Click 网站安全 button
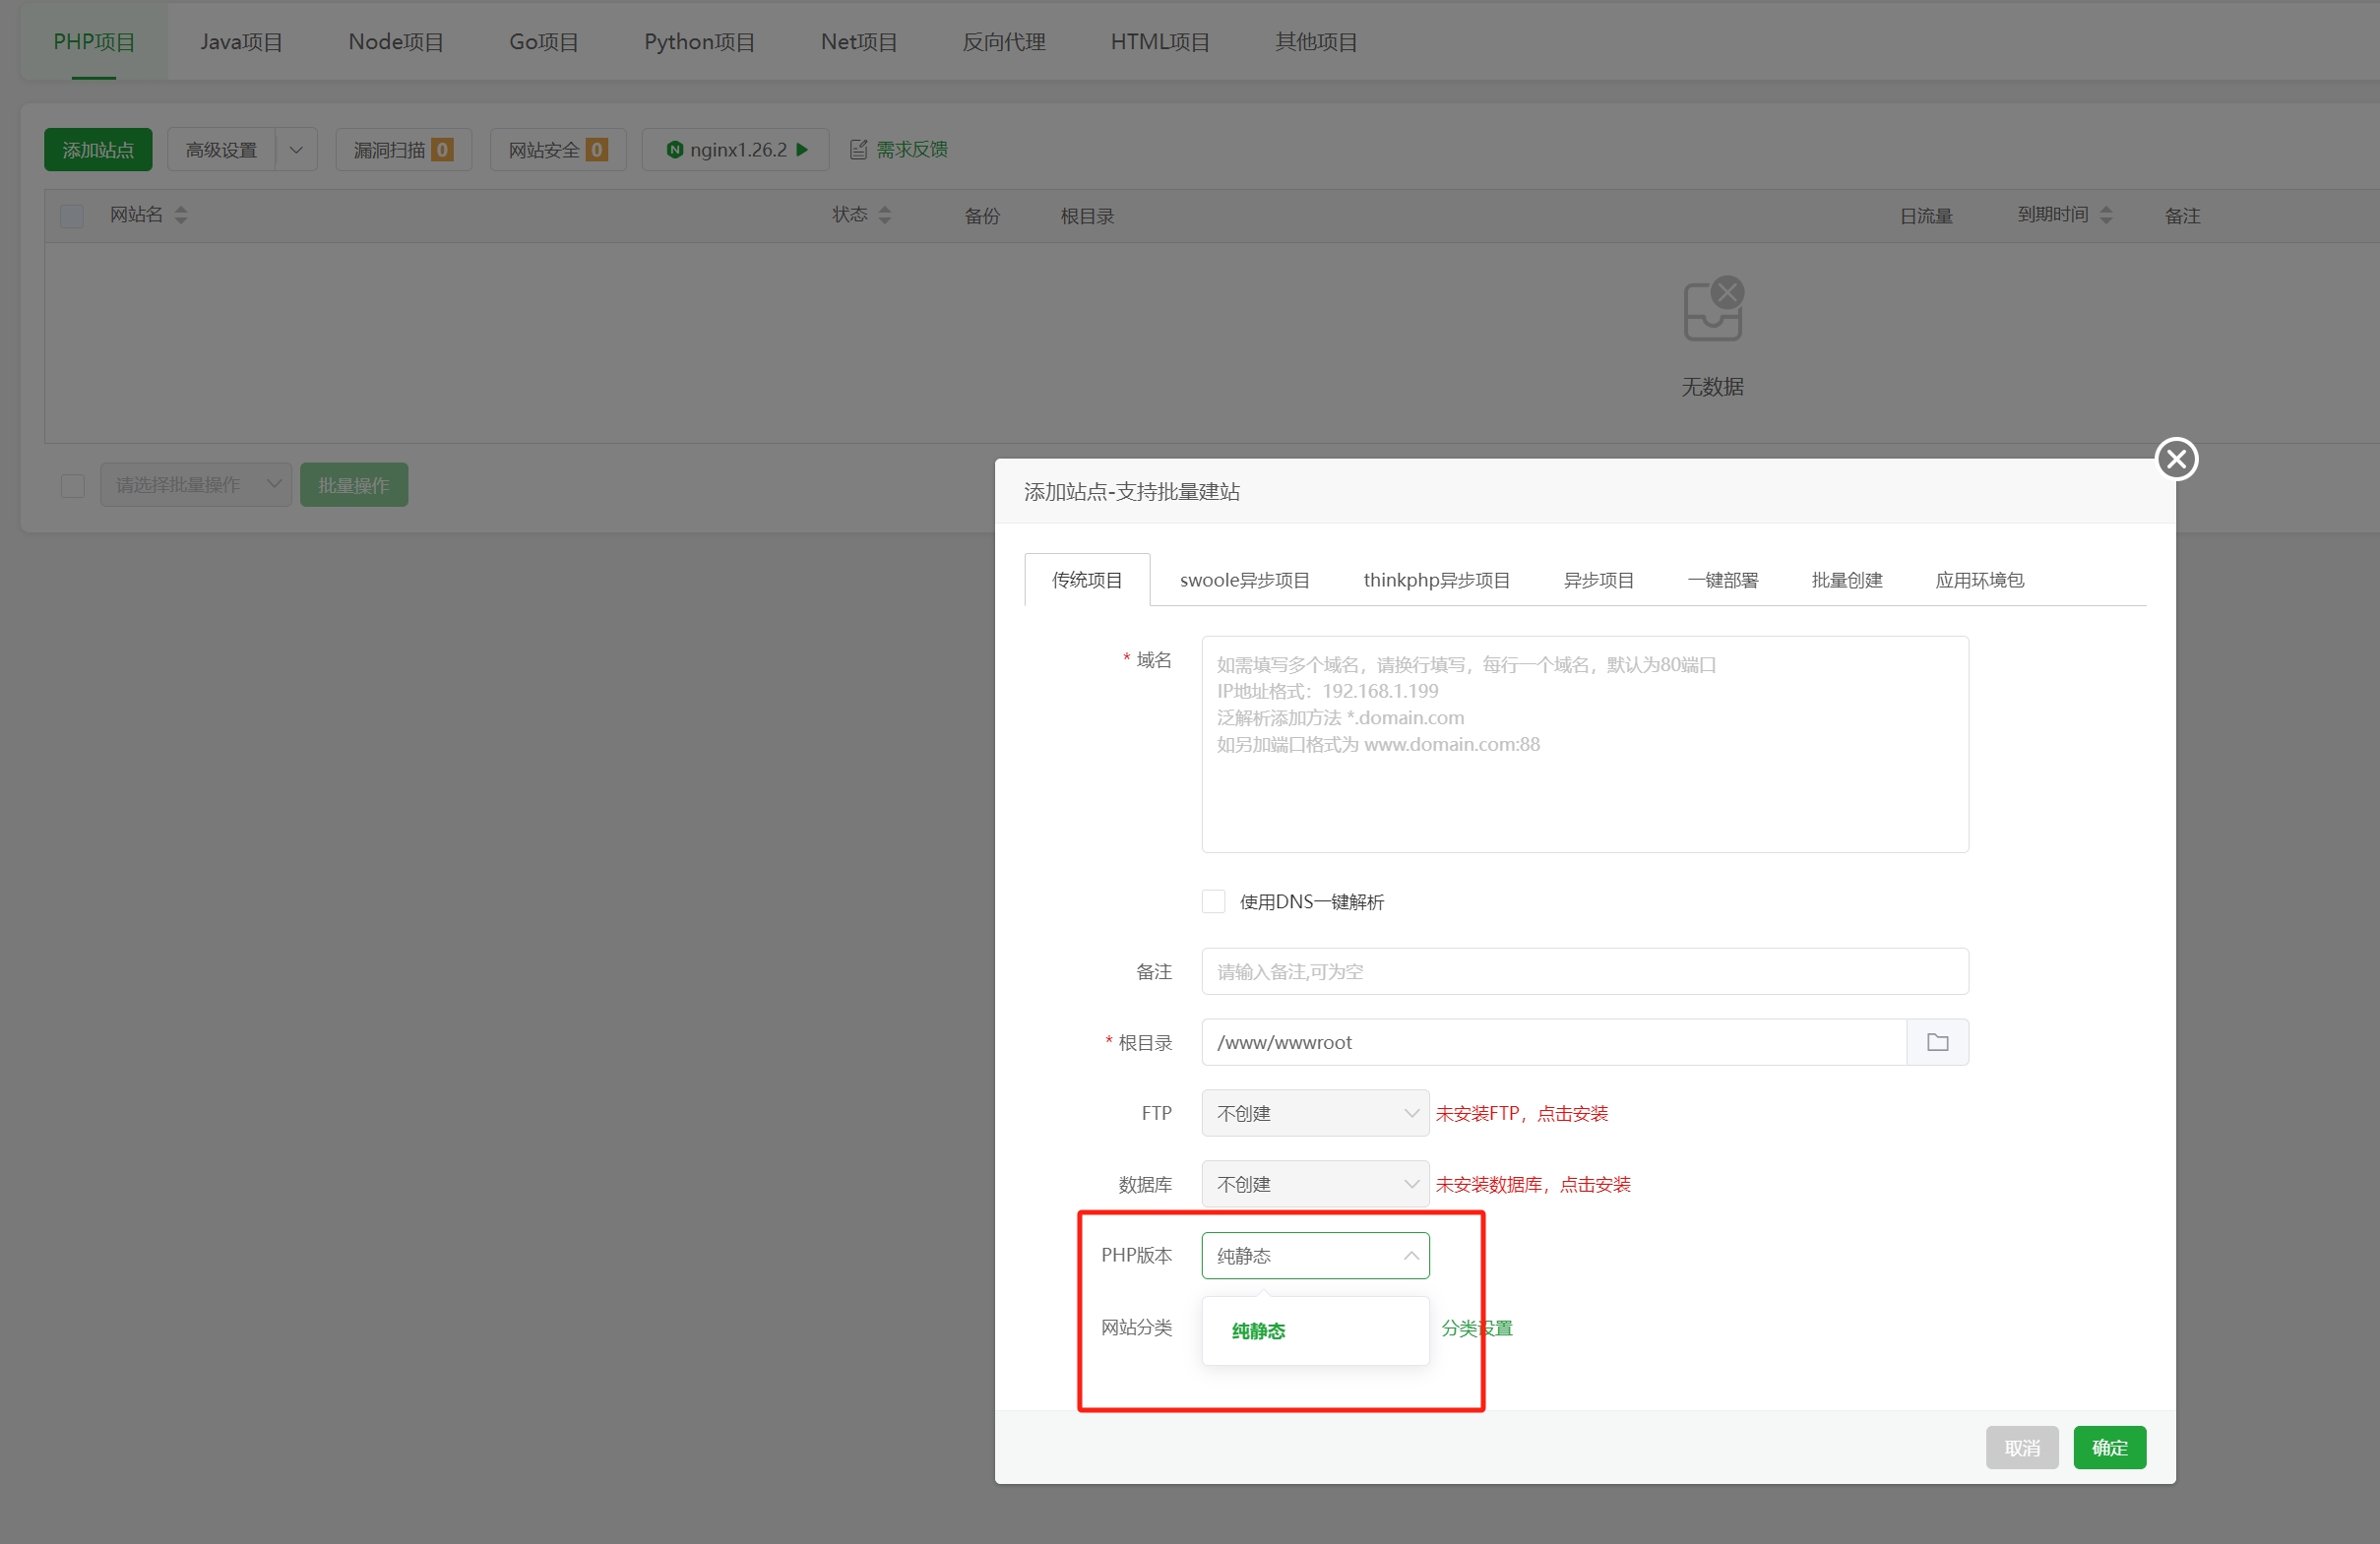Screen dimensions: 2380x1544 (x=558, y=150)
